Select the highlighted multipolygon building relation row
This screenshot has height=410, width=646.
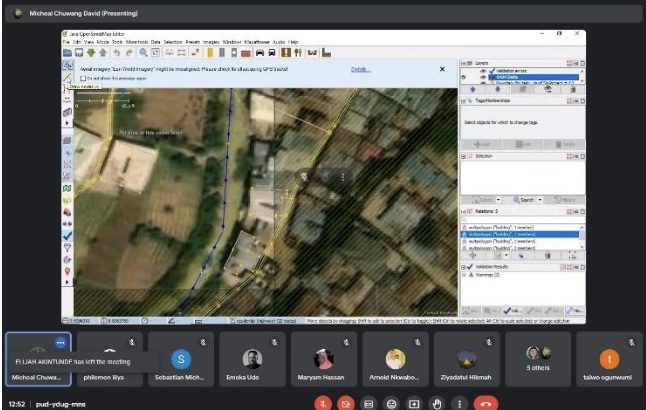click(x=520, y=234)
